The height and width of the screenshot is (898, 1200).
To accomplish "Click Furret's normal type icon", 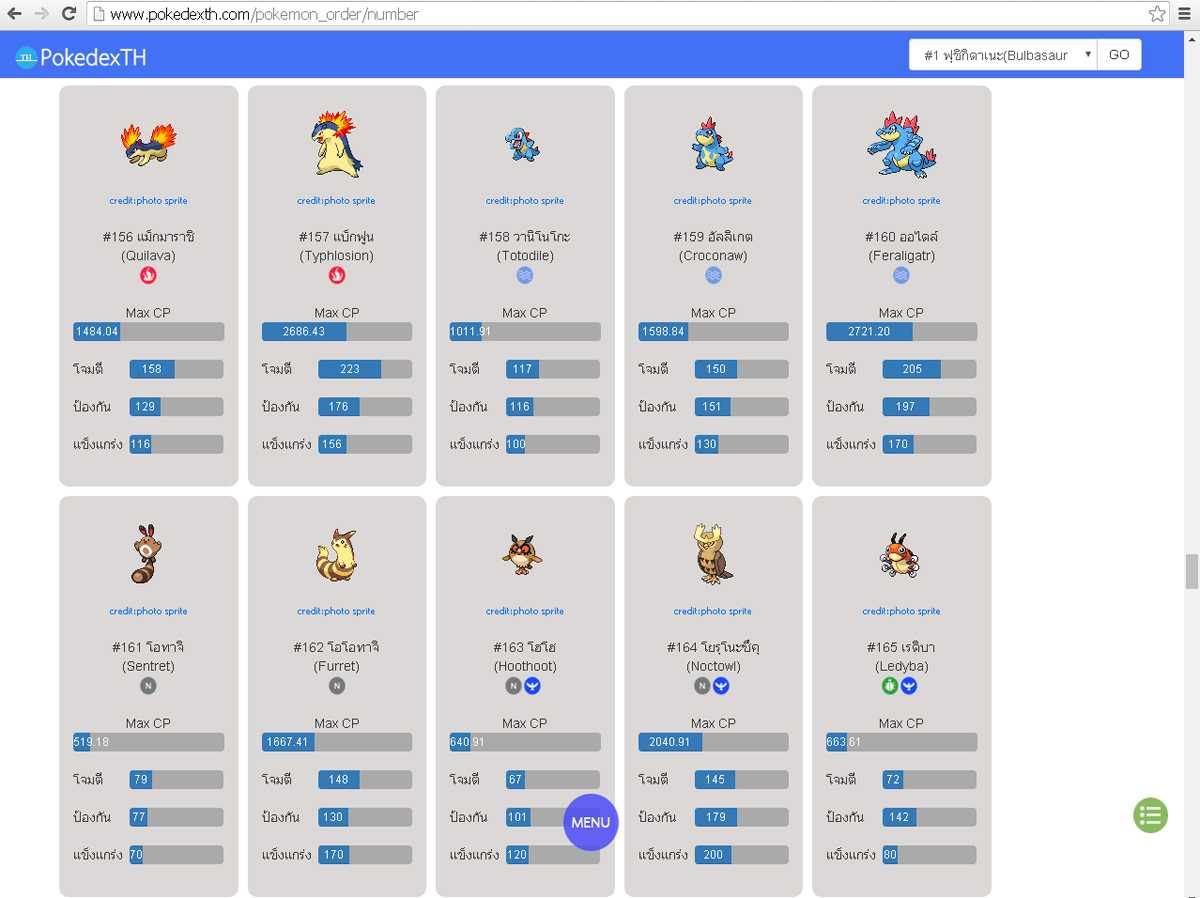I will pyautogui.click(x=337, y=686).
